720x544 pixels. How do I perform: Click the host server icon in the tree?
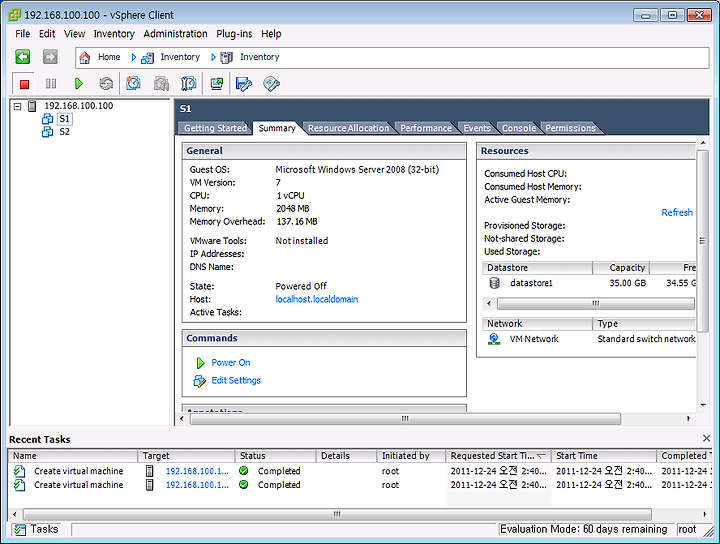pos(32,106)
